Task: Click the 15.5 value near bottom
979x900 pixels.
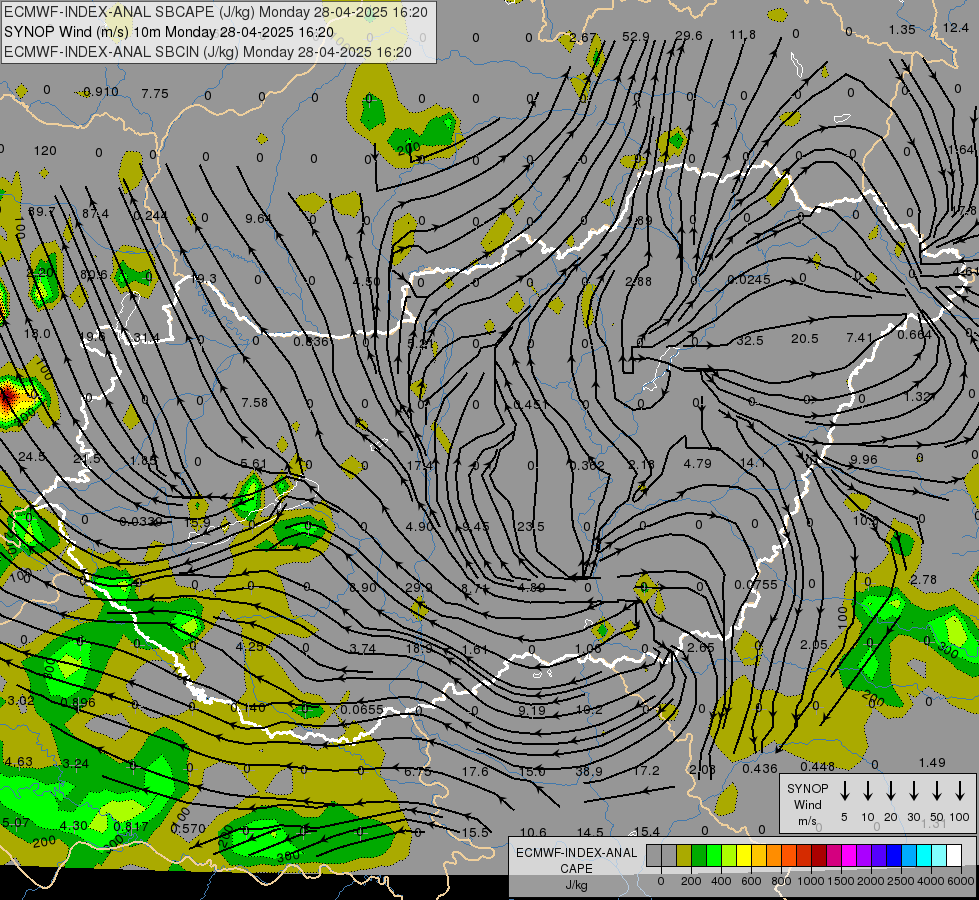Action: click(475, 833)
